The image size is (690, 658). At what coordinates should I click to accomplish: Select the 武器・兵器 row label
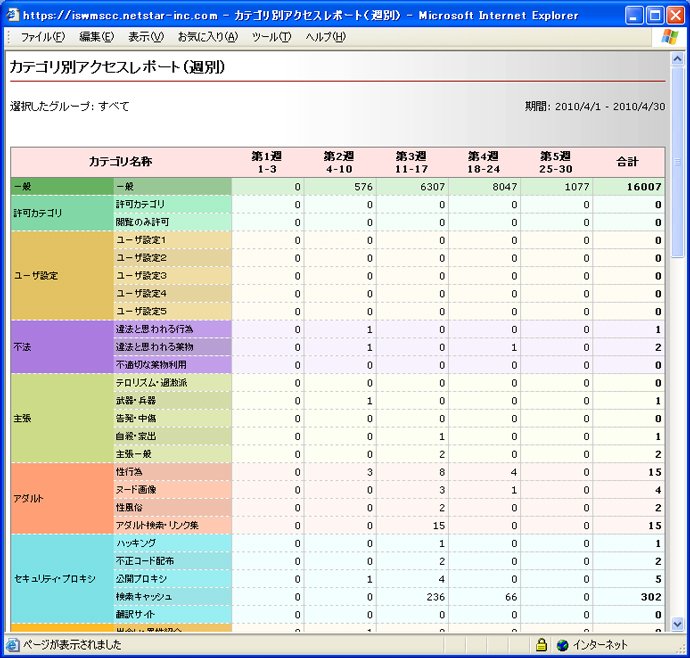point(172,401)
